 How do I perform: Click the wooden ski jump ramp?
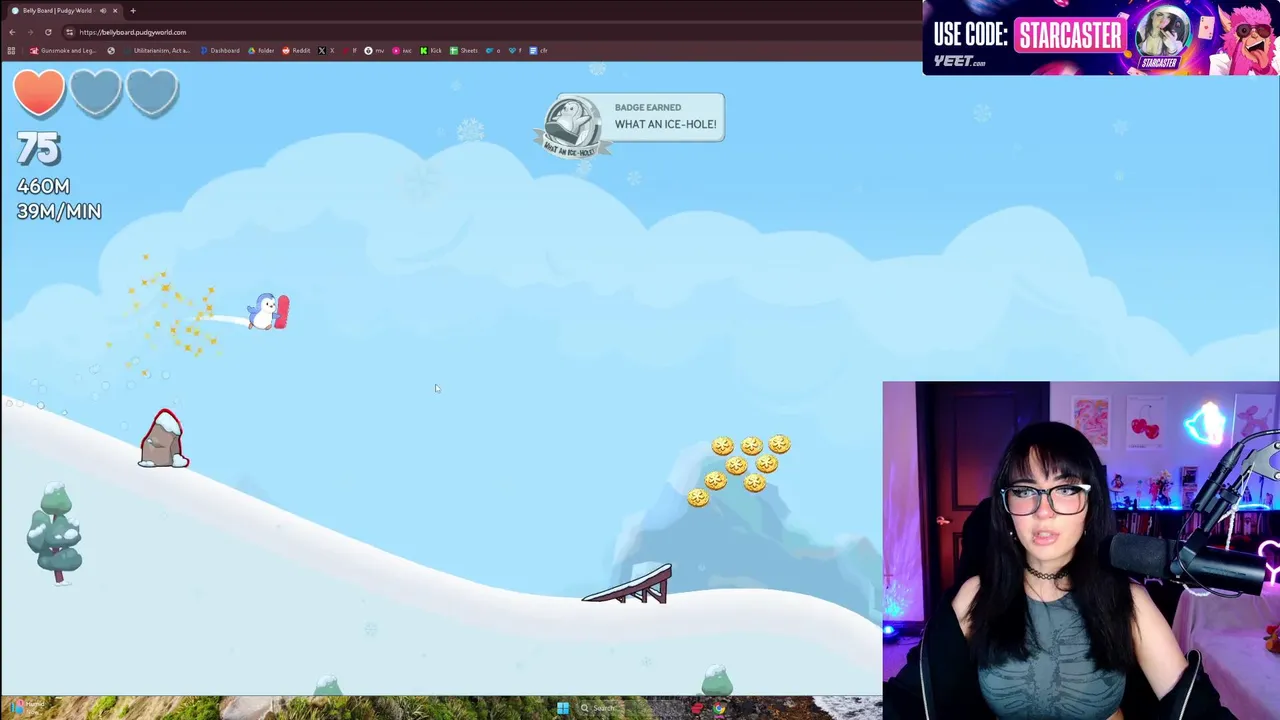coord(627,584)
